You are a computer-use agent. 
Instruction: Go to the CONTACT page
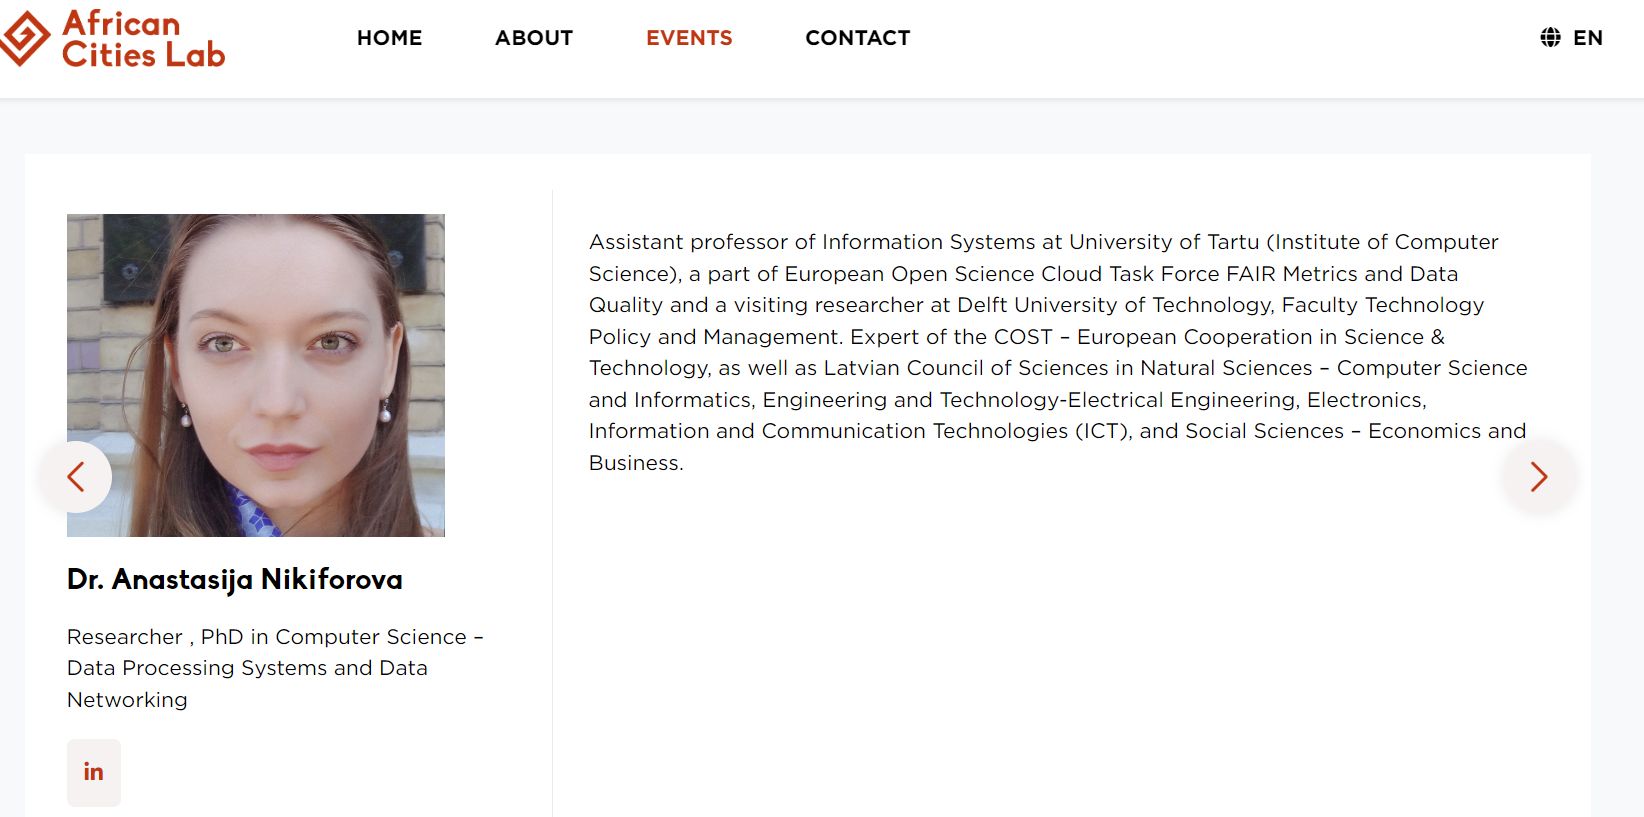(857, 38)
